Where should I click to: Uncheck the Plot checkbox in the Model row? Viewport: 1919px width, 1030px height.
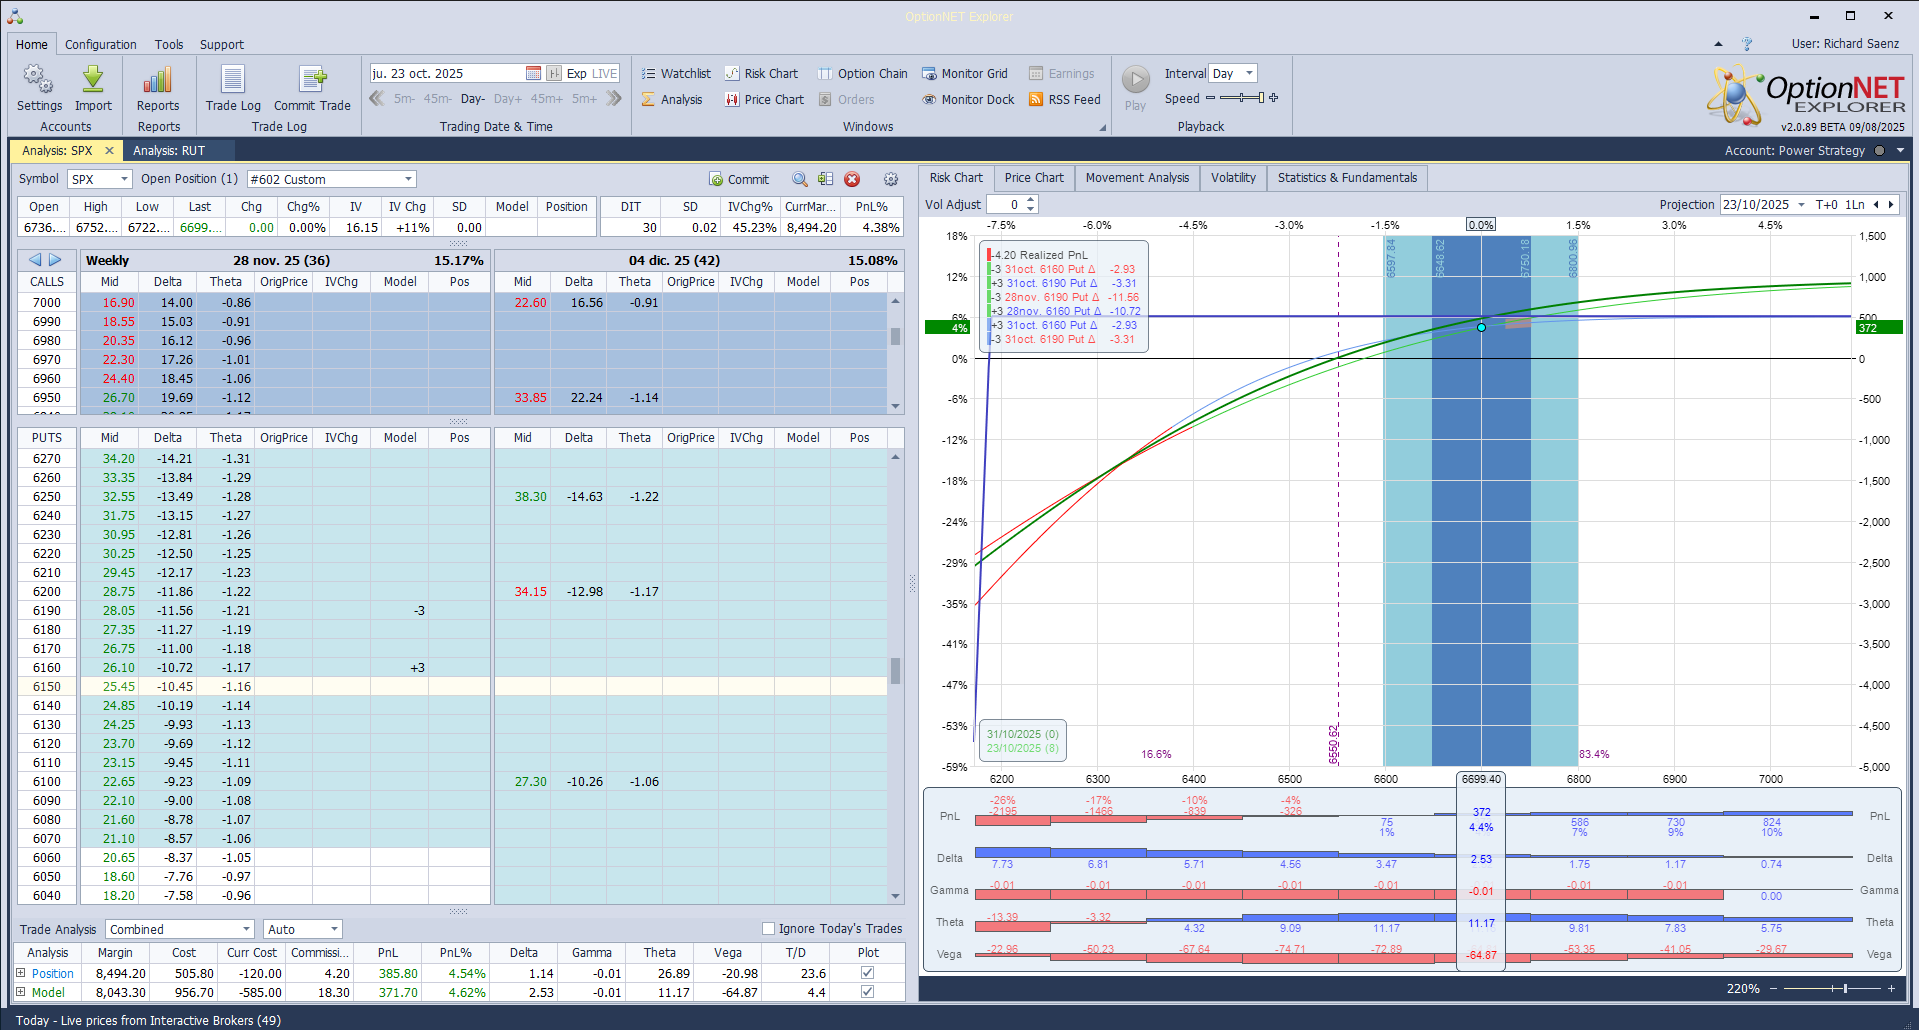pos(867,993)
